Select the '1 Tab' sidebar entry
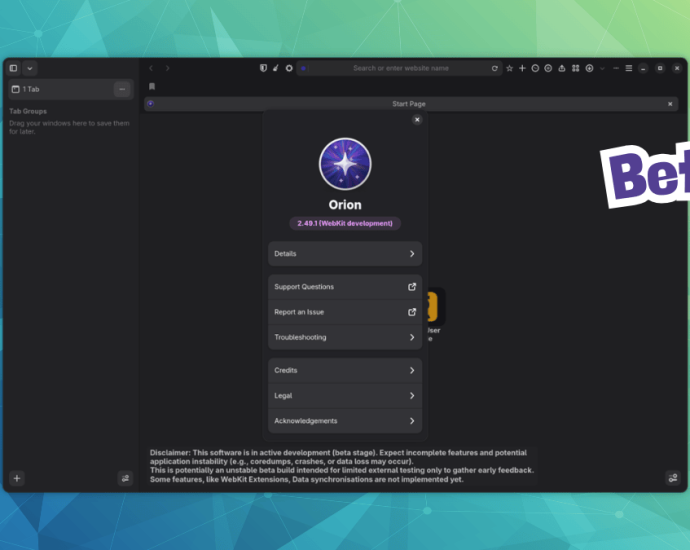This screenshot has width=690, height=550. tap(71, 89)
